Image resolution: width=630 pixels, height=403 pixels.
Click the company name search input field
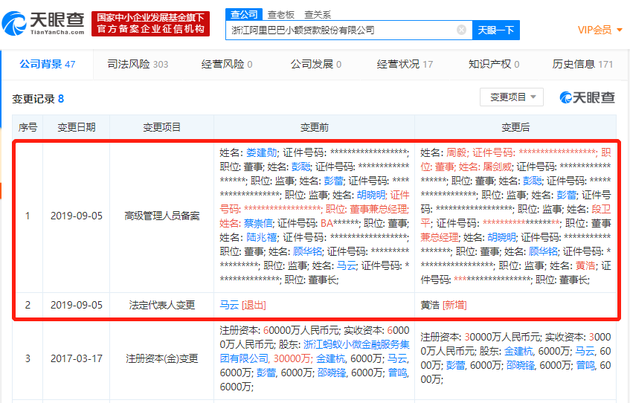tap(349, 30)
